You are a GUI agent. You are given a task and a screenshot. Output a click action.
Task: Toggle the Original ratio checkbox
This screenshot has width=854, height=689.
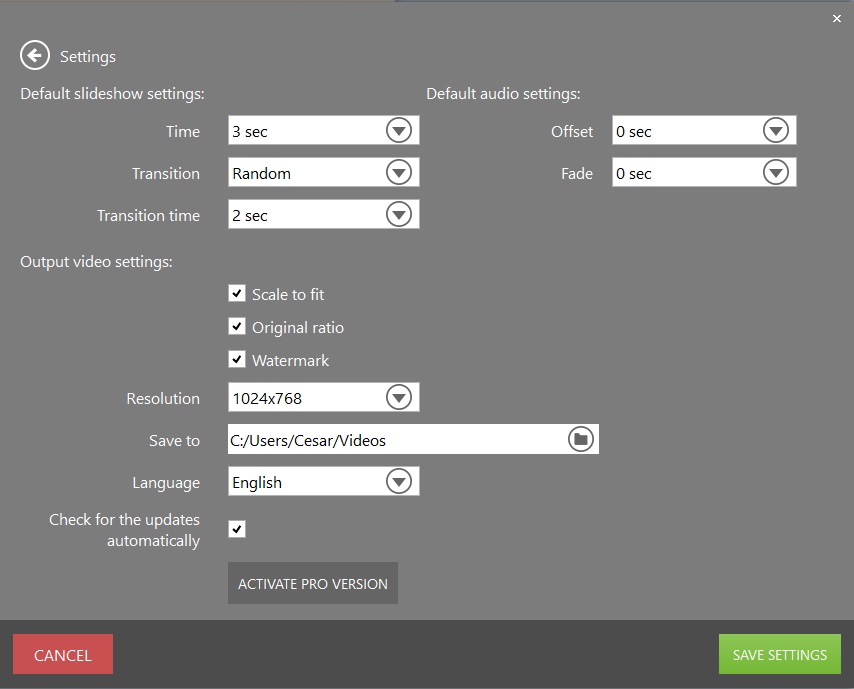pos(237,326)
